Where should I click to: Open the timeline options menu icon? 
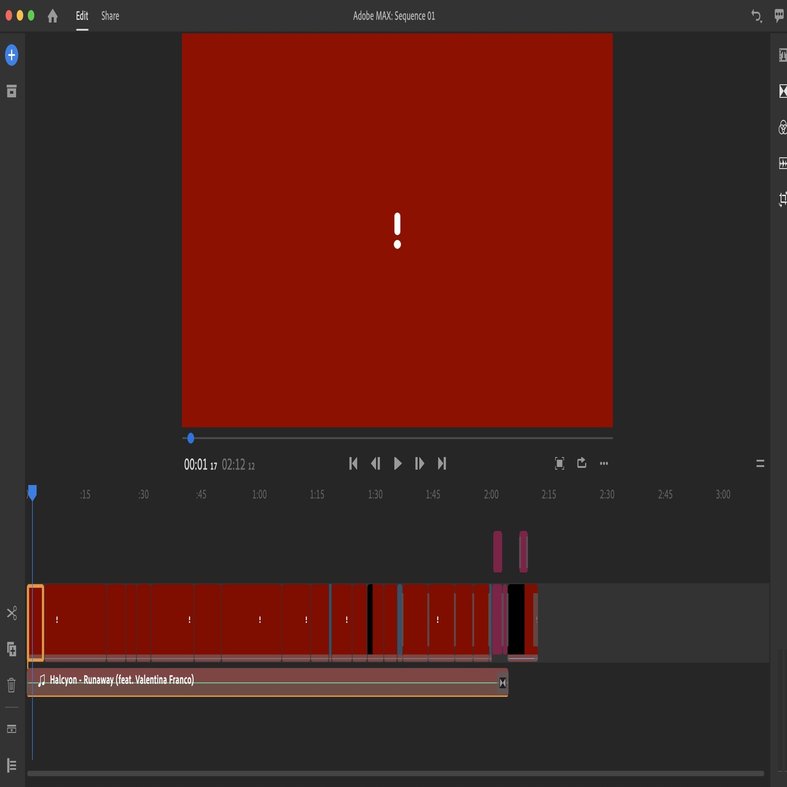coord(760,464)
